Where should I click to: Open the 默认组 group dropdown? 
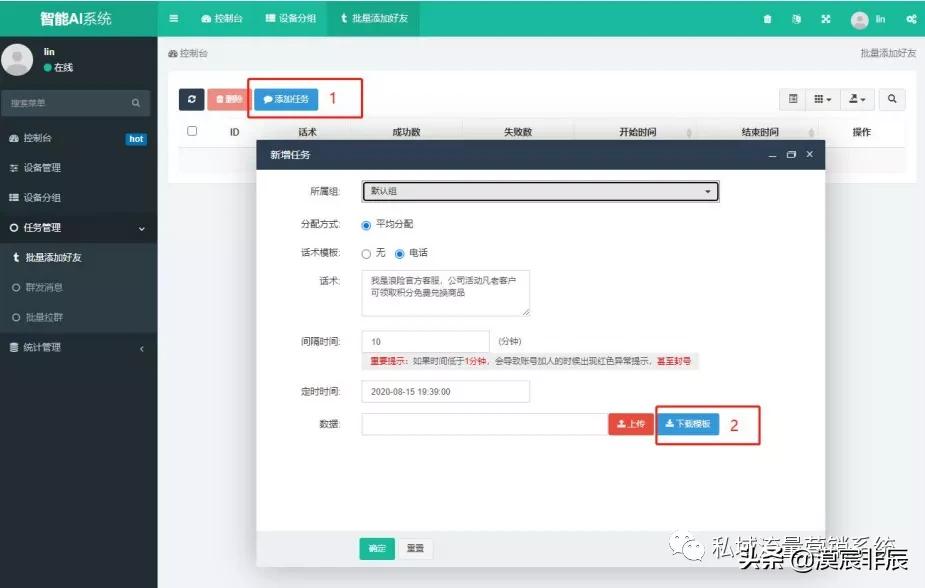pos(540,190)
